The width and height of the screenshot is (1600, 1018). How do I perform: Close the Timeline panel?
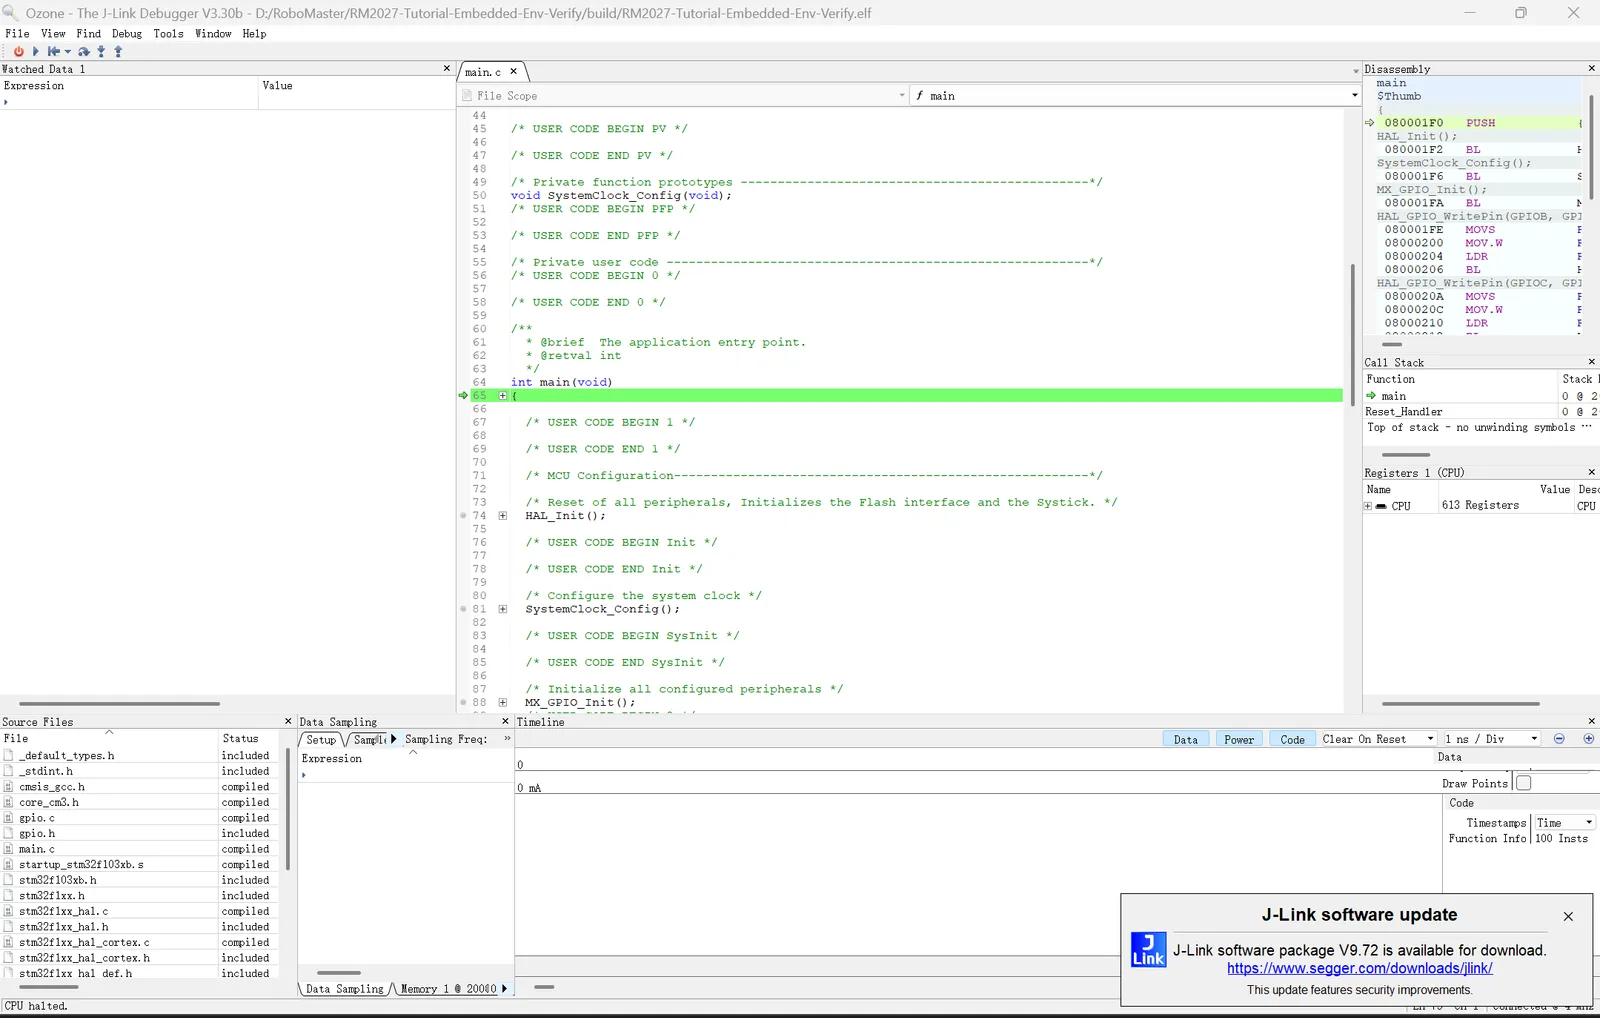click(1592, 721)
